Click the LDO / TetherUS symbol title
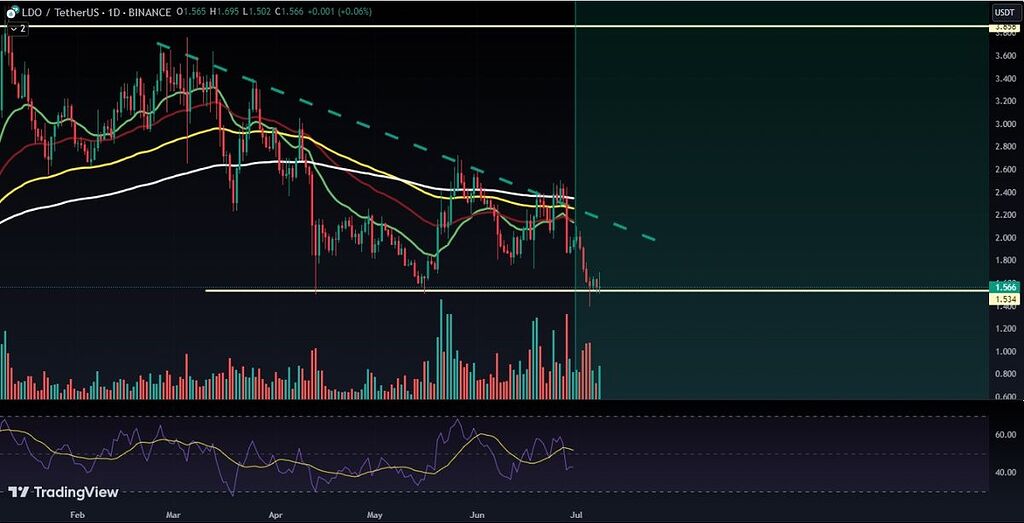 pyautogui.click(x=54, y=12)
